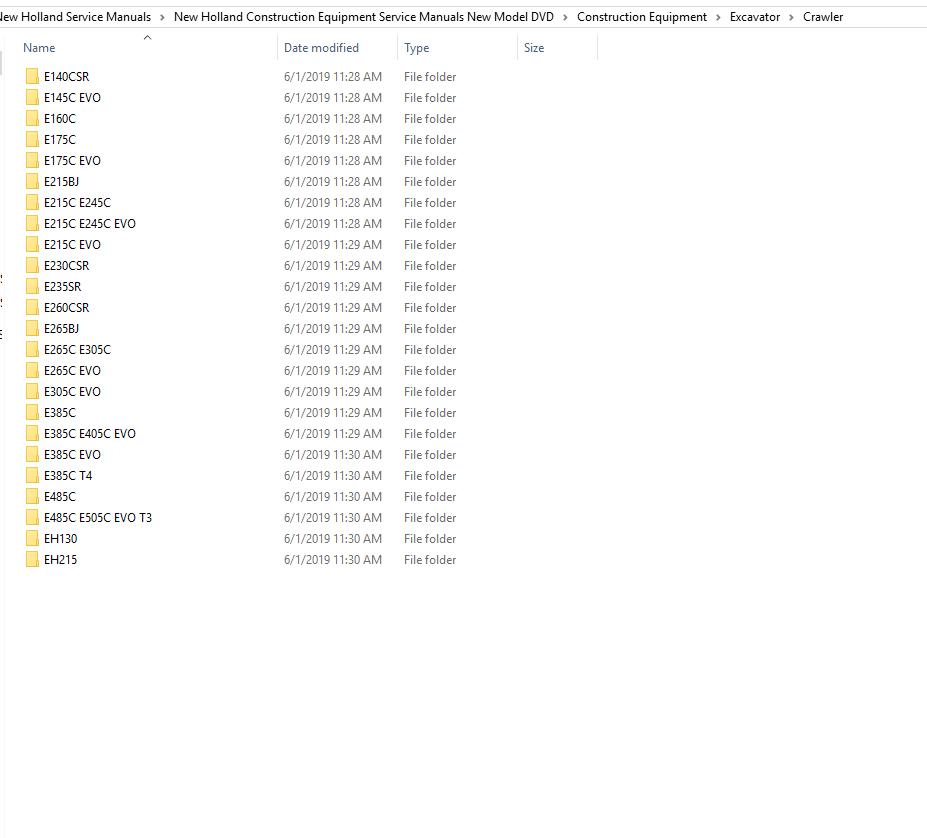Click the E385C T4 folder icon

coord(33,475)
